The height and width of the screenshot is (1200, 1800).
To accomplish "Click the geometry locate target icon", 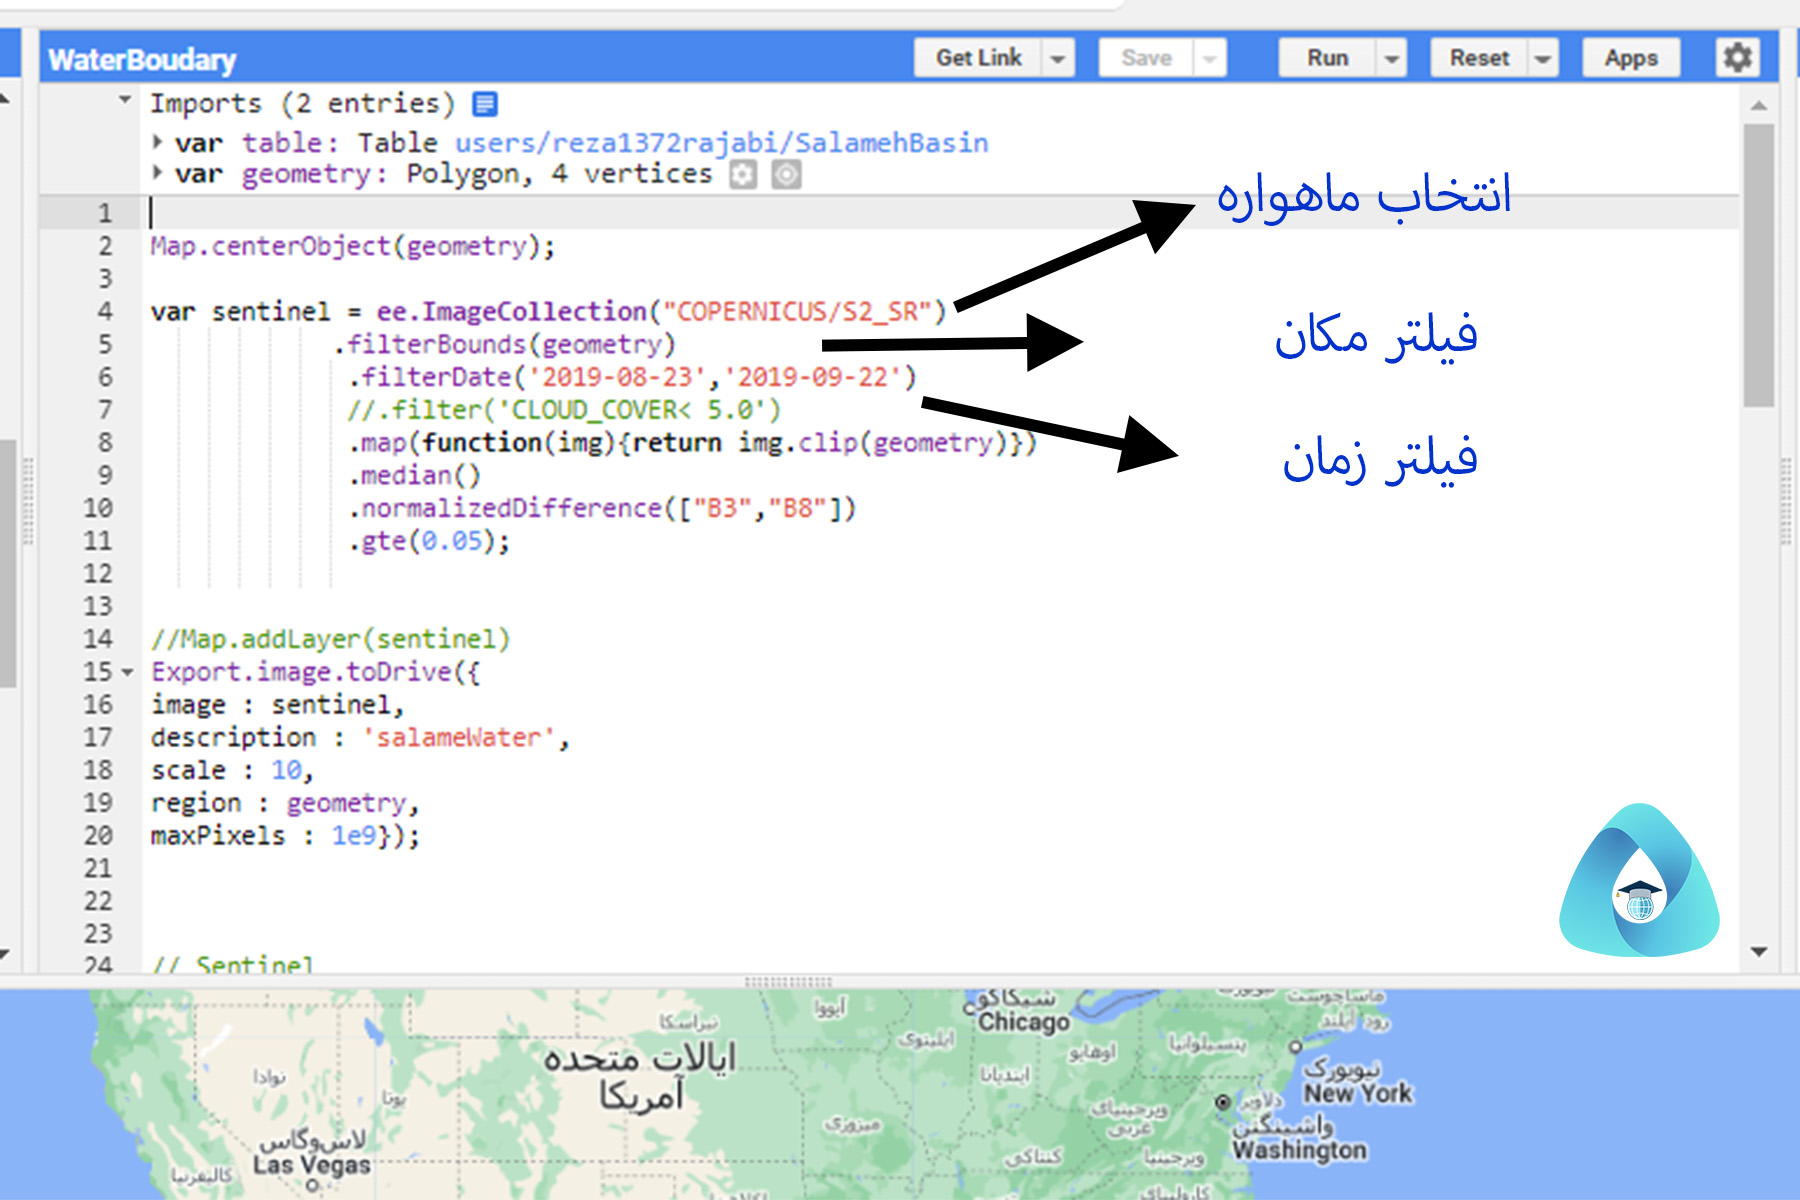I will pos(787,174).
